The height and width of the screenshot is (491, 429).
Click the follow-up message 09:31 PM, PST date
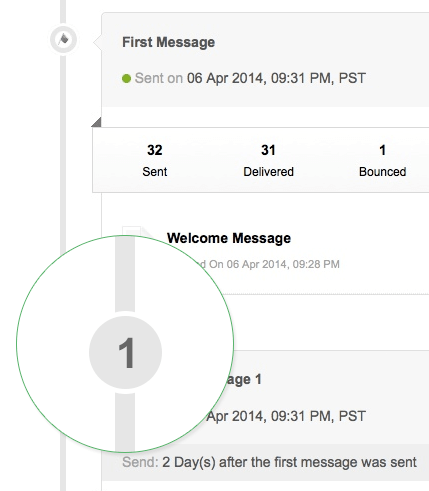point(286,416)
